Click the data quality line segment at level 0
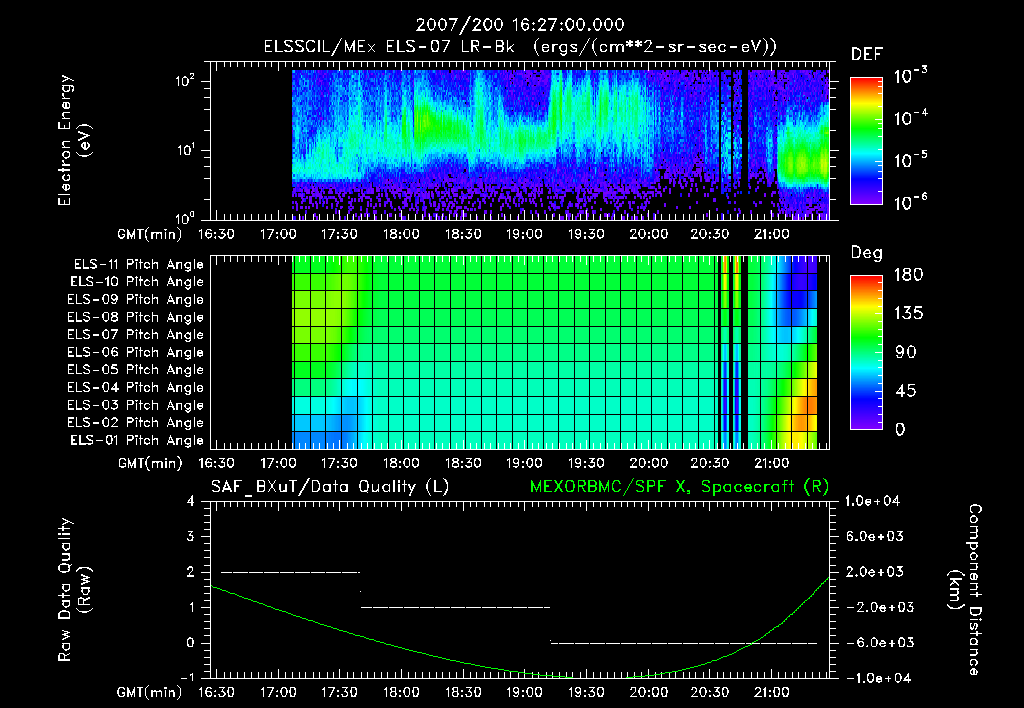 click(x=684, y=643)
